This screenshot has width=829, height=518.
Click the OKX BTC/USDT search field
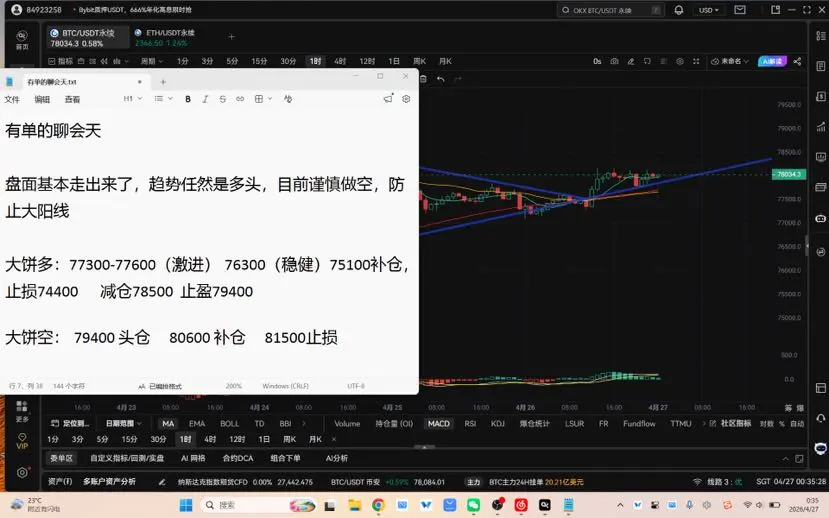click(x=610, y=10)
